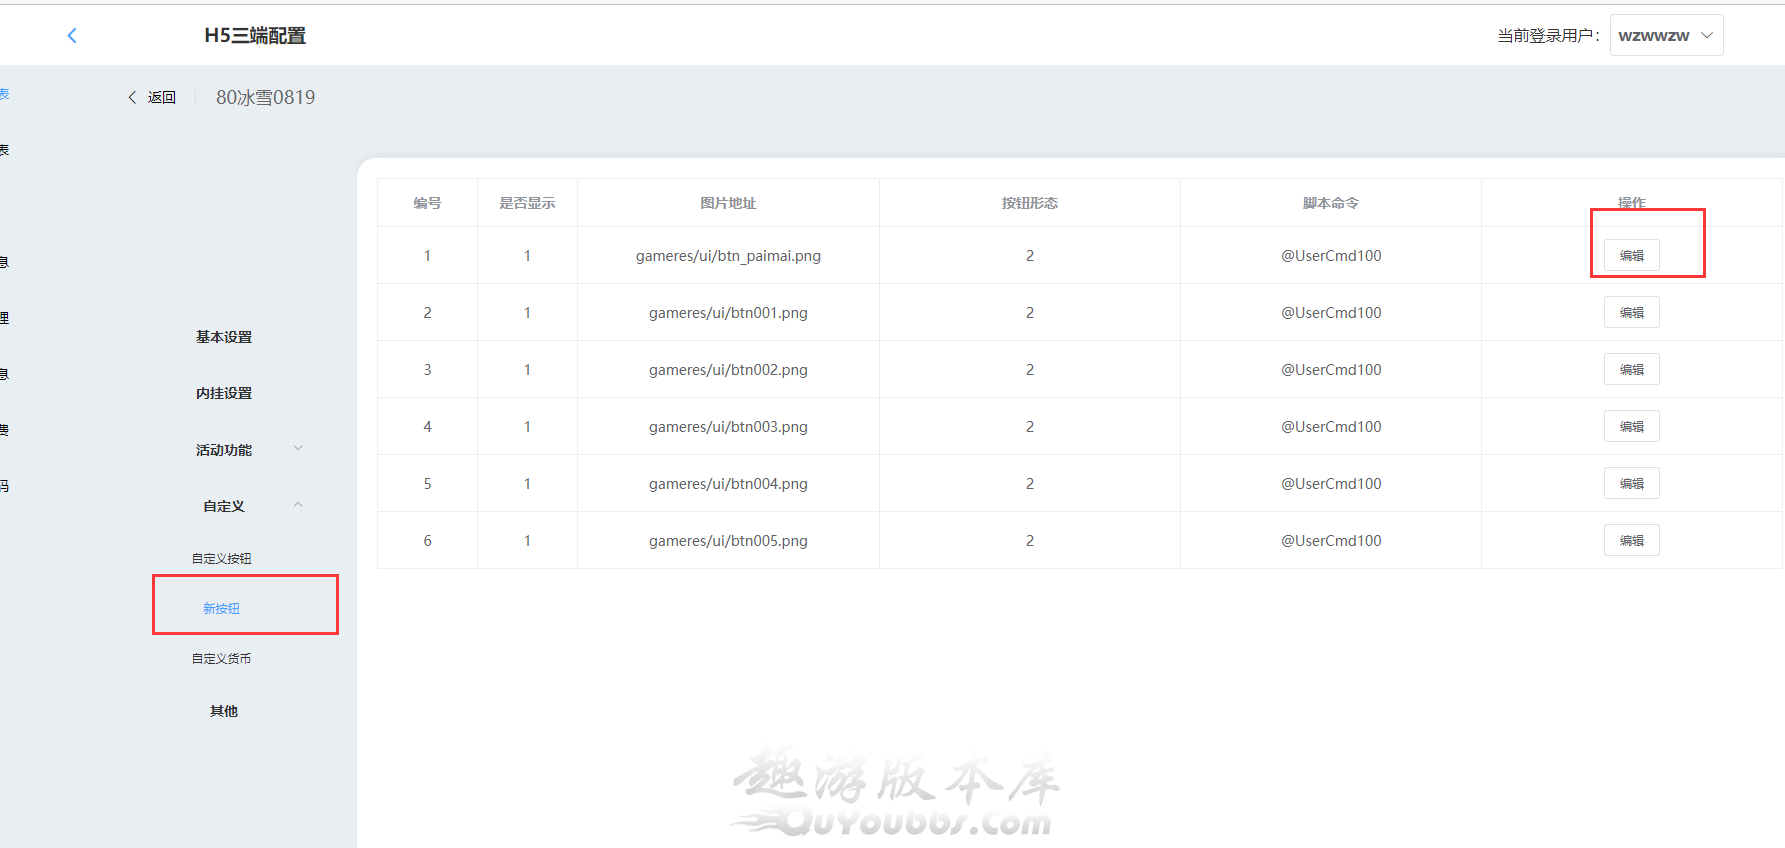Image resolution: width=1785 pixels, height=848 pixels.
Task: Click the 图片地址 column header
Action: pyautogui.click(x=728, y=203)
